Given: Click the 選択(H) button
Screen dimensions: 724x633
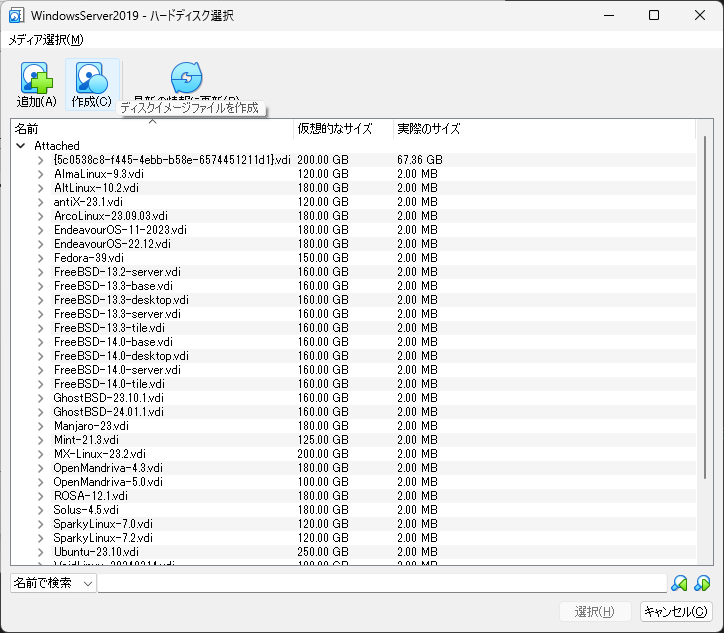Looking at the screenshot, I should pos(595,612).
